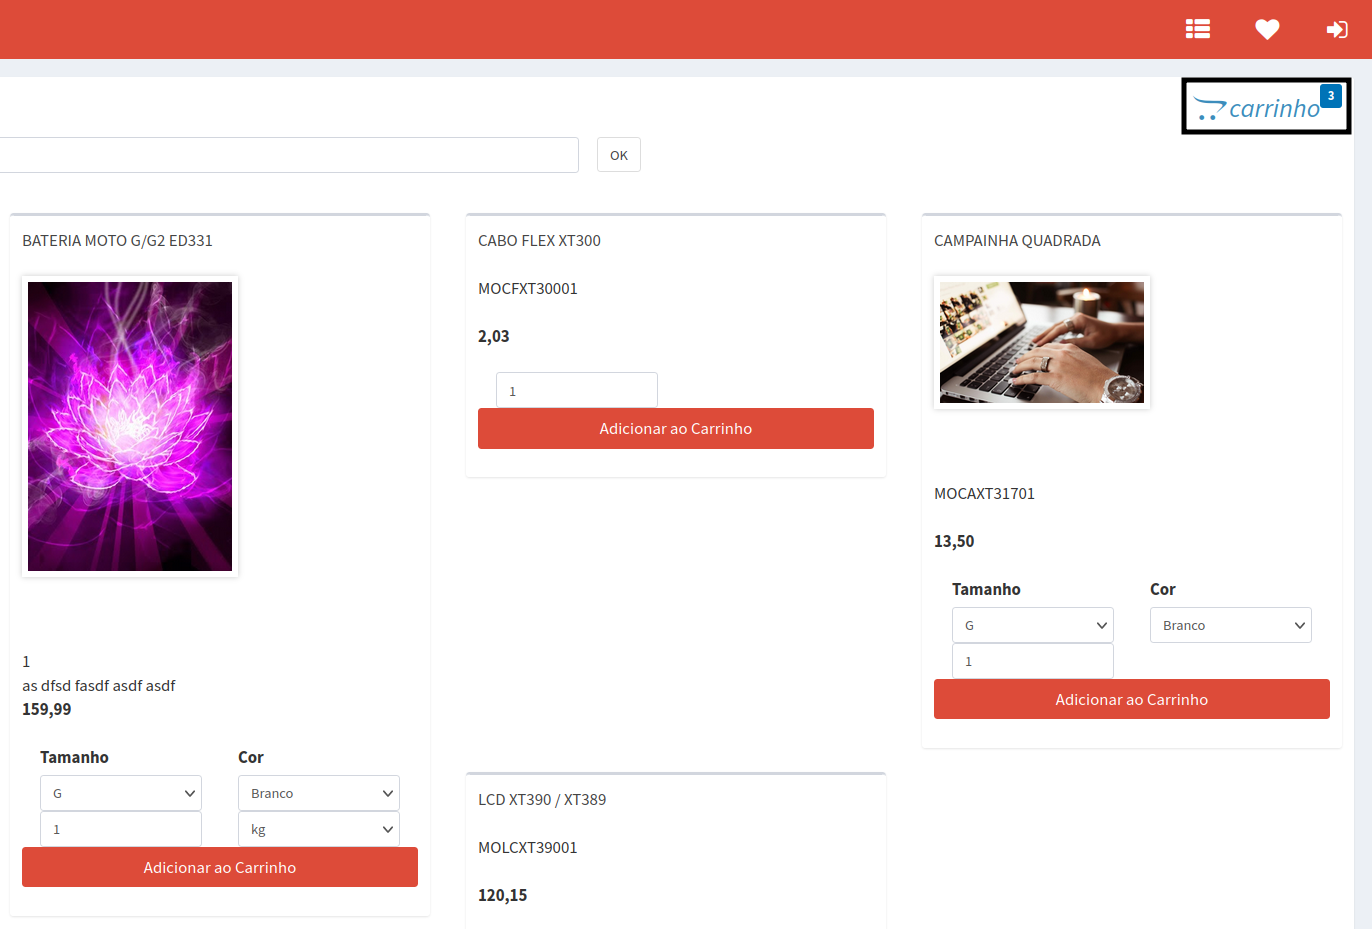Viewport: 1372px width, 929px height.
Task: Expand Tamanho dropdown for CAMPAINHA QUADRADA
Action: coord(1032,625)
